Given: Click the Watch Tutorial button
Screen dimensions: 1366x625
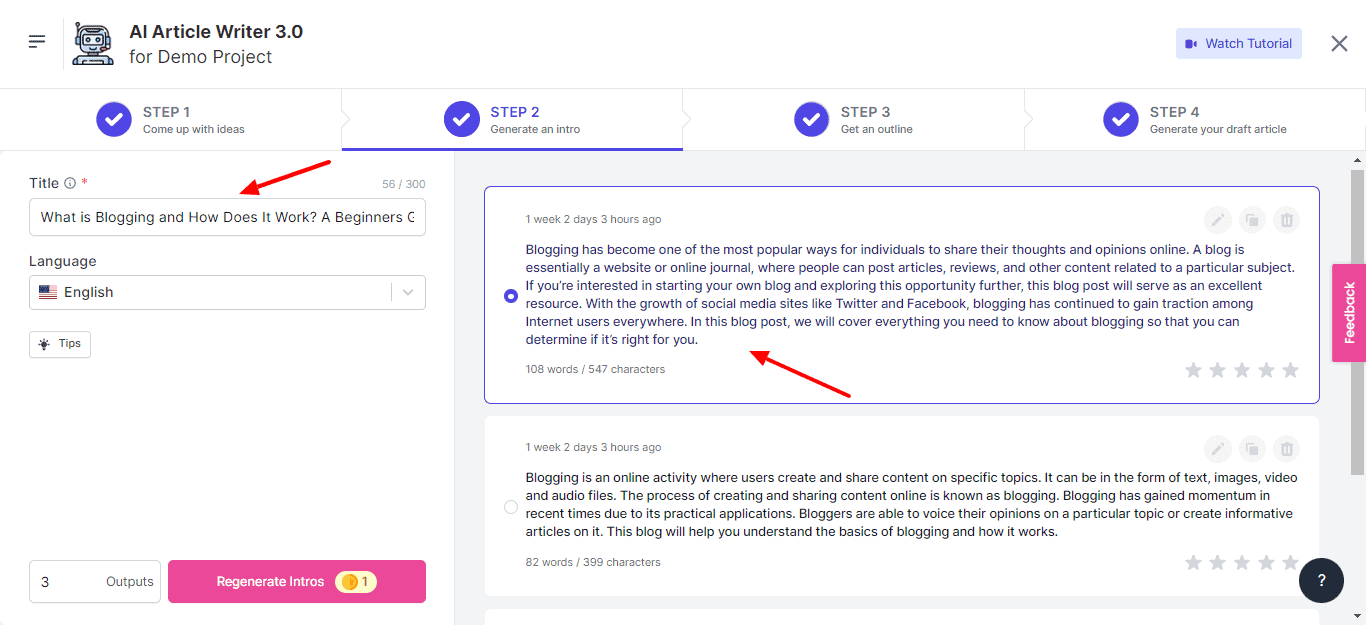Looking at the screenshot, I should 1238,44.
